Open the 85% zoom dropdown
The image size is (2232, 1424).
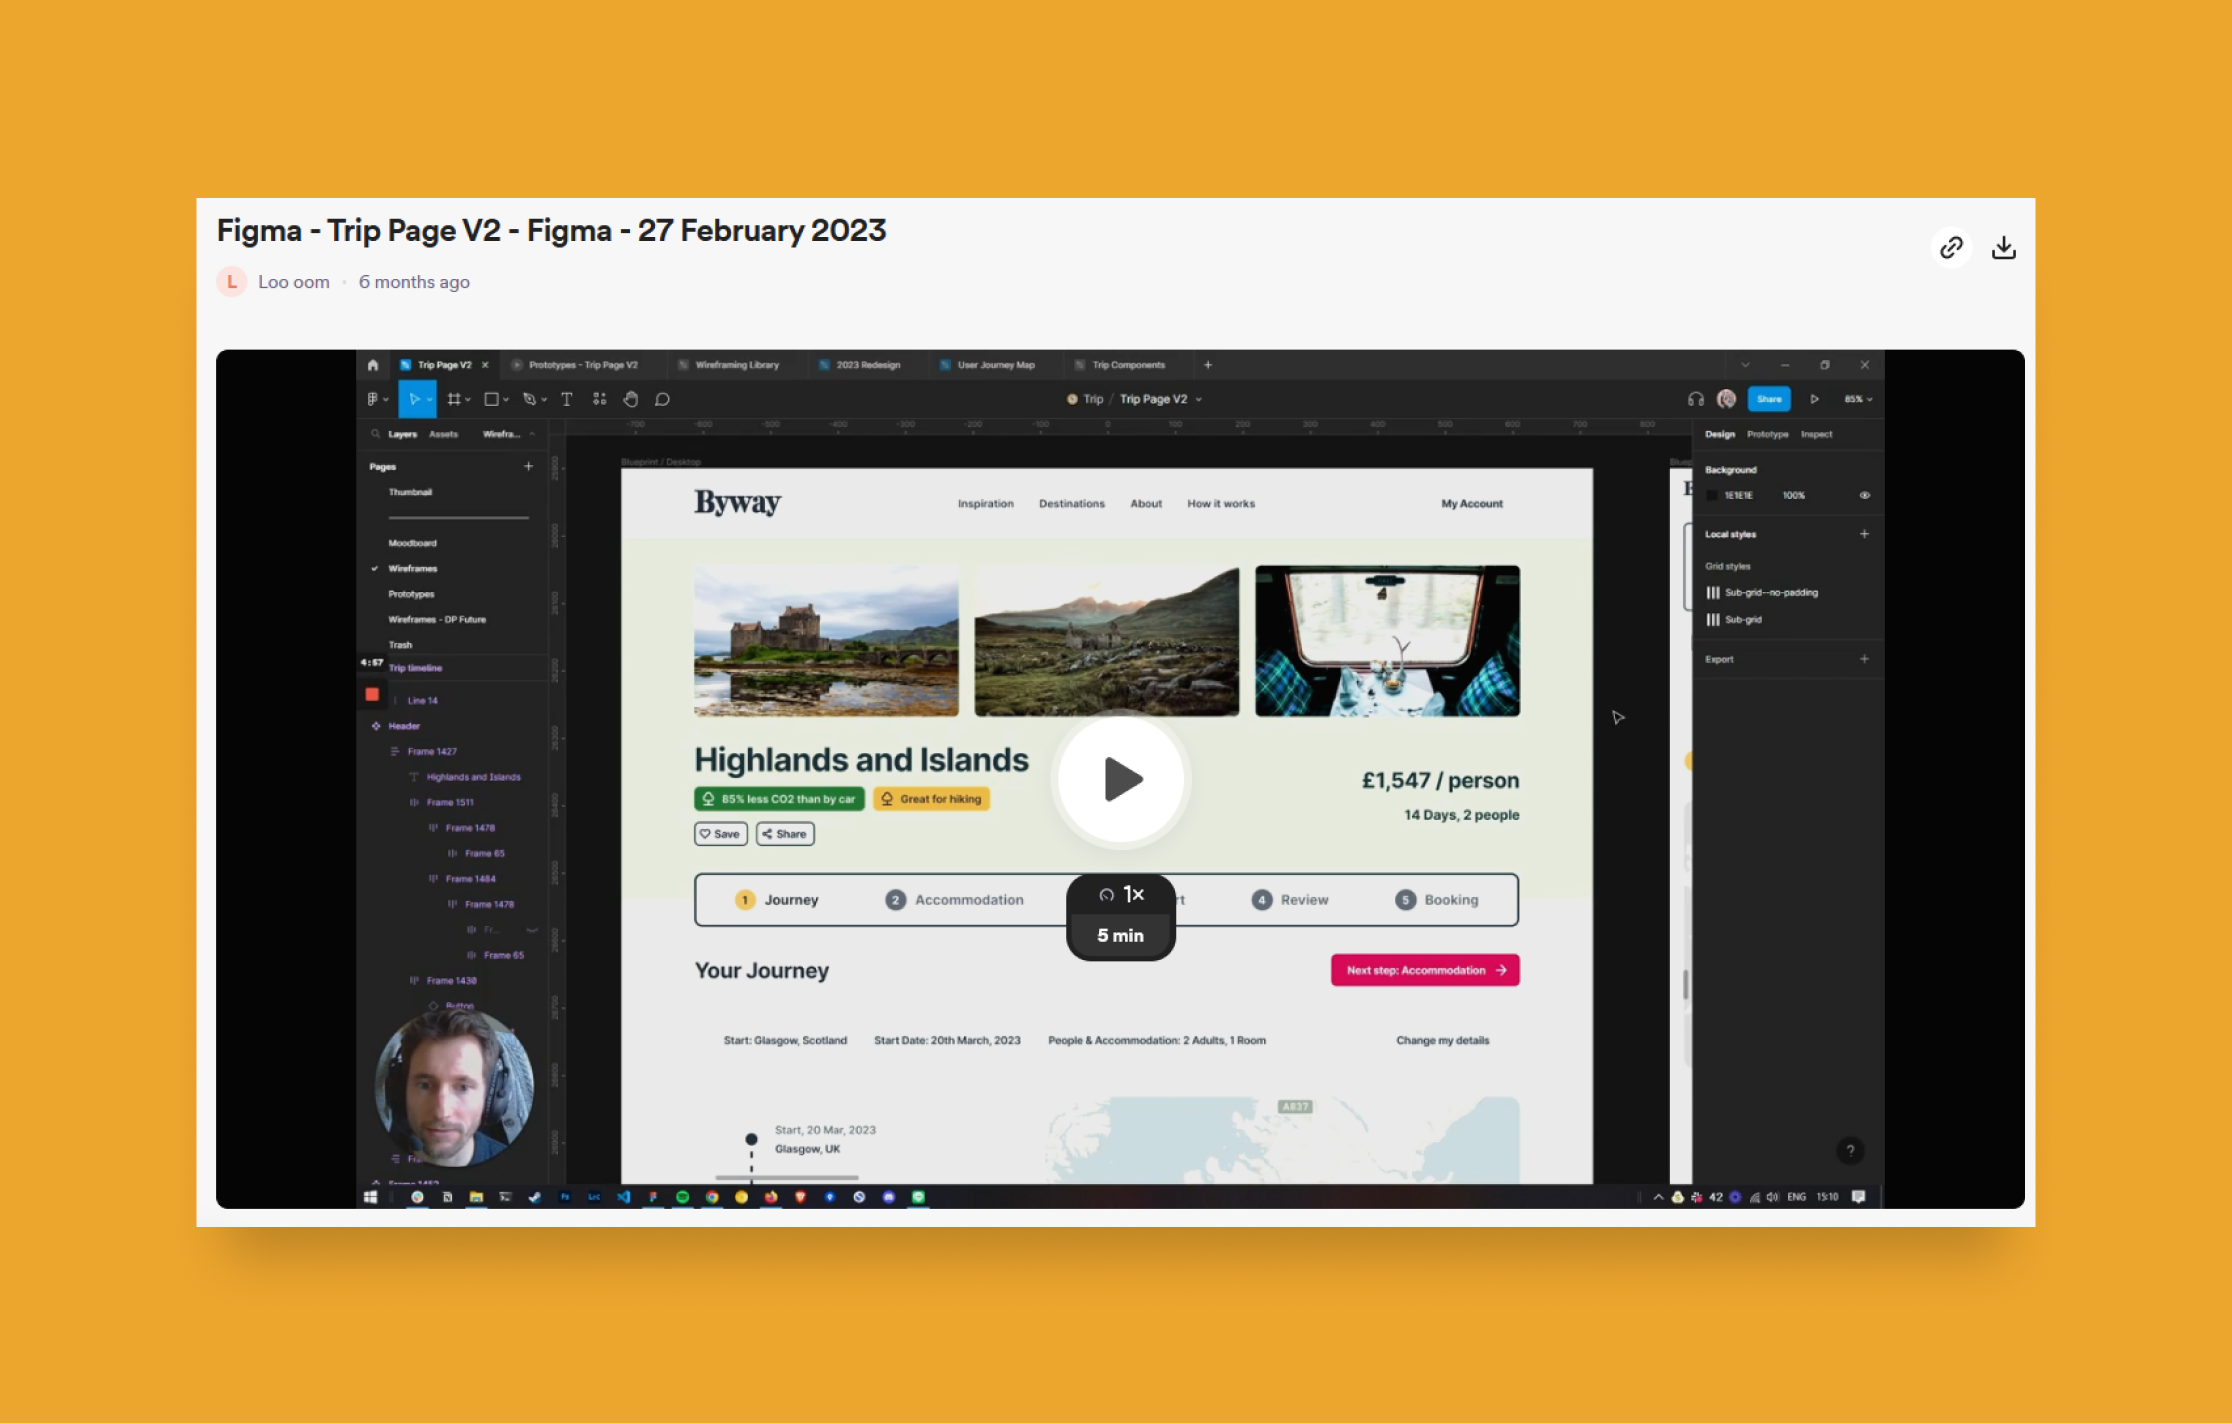pyautogui.click(x=1858, y=399)
